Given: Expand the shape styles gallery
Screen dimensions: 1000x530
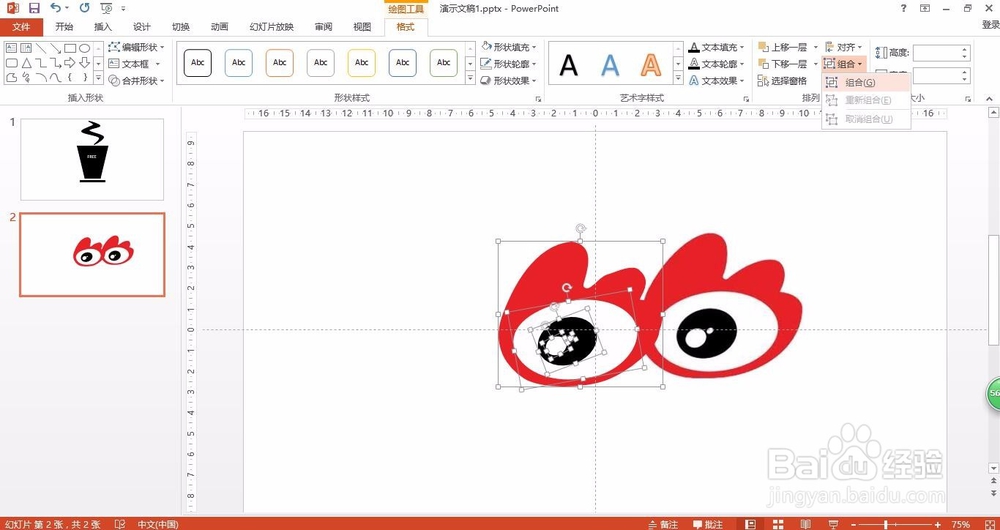Looking at the screenshot, I should [471, 78].
